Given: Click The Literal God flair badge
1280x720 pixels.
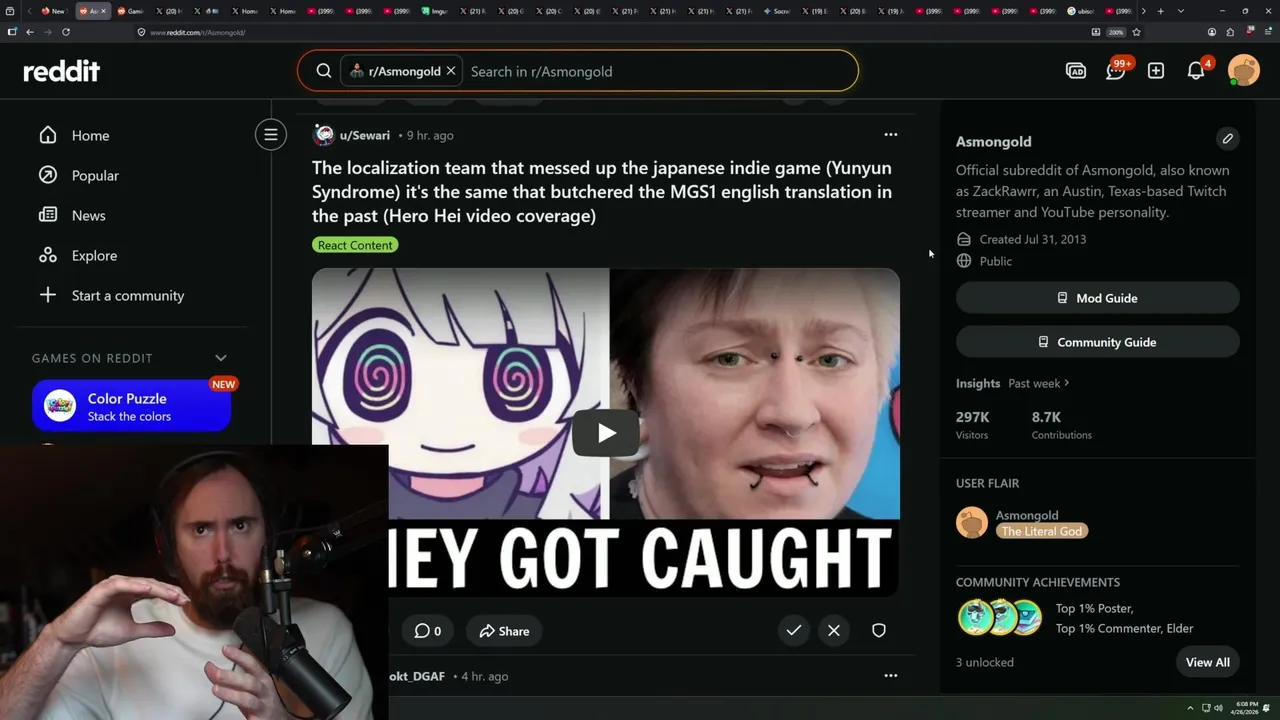Looking at the screenshot, I should 1041,531.
